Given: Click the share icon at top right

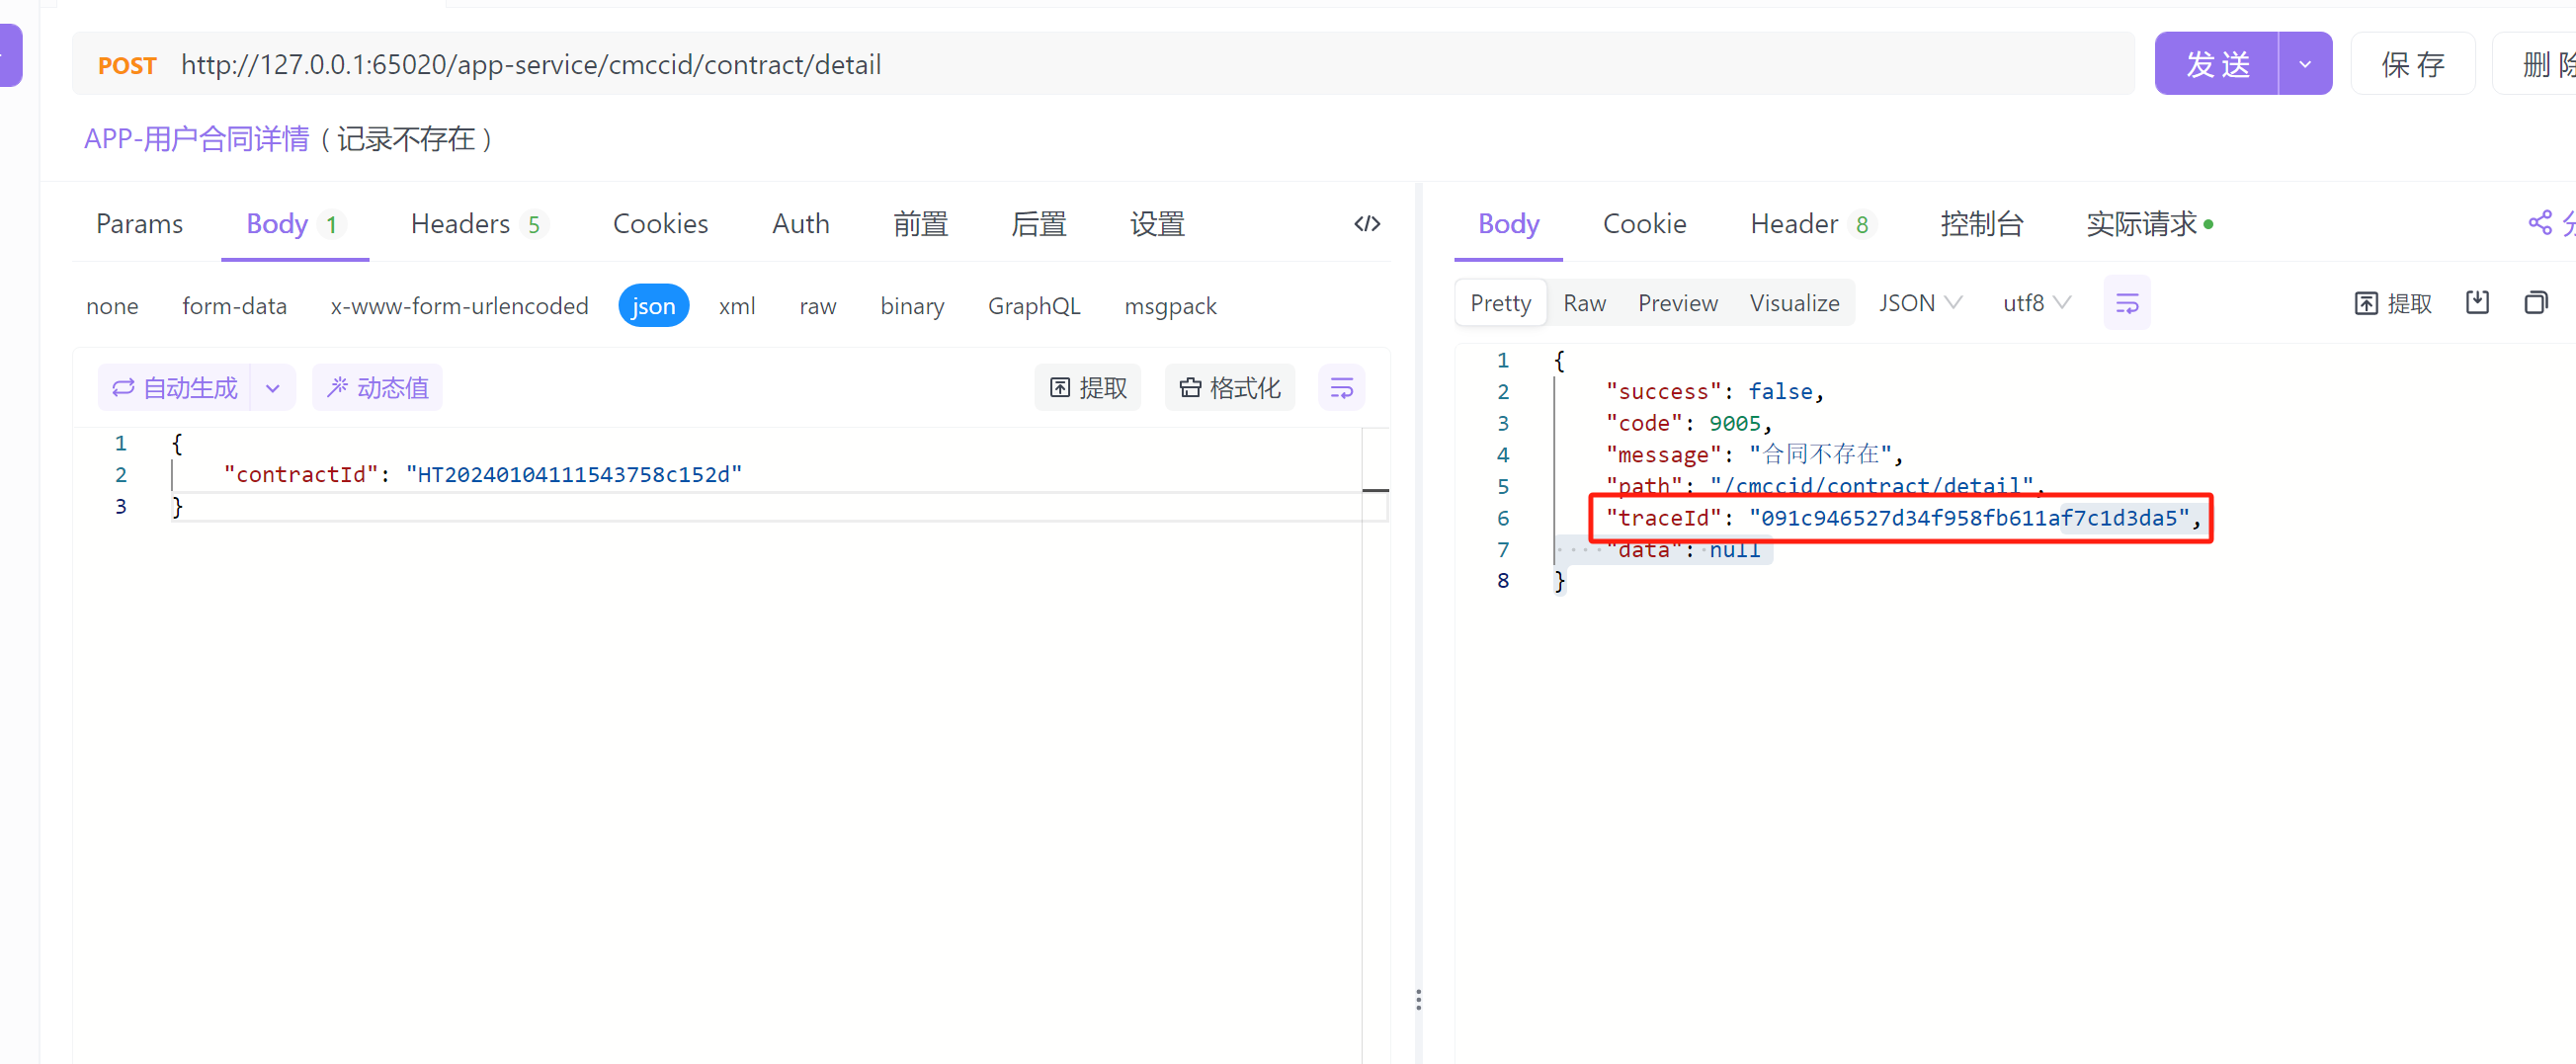Looking at the screenshot, I should tap(2540, 223).
